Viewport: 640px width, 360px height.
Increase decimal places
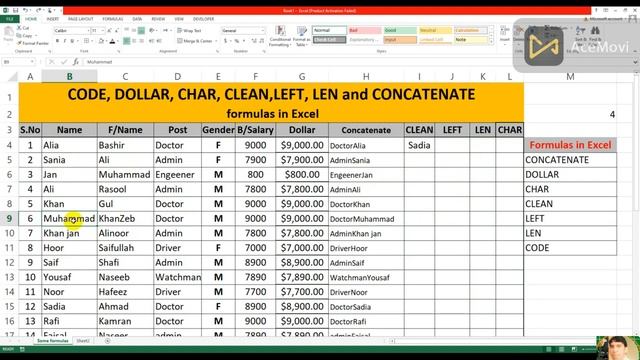(254, 41)
